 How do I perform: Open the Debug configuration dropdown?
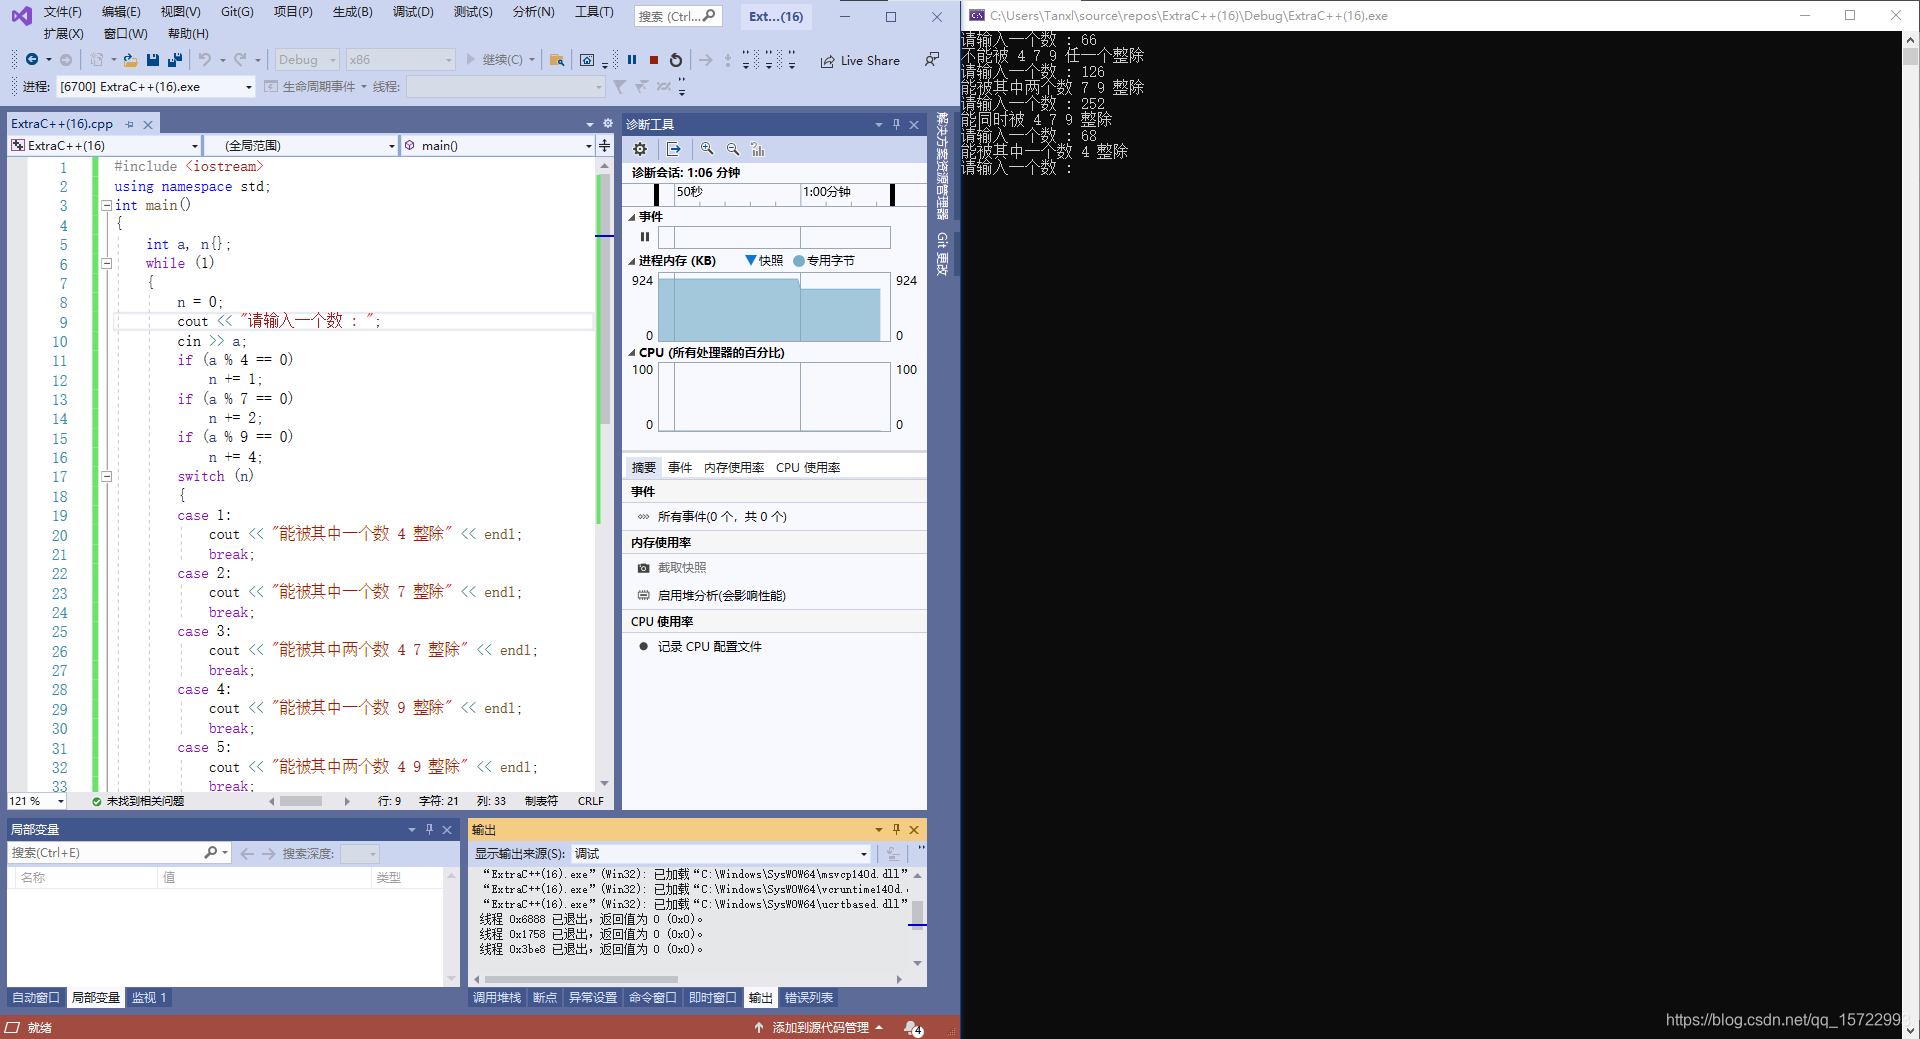pos(307,60)
